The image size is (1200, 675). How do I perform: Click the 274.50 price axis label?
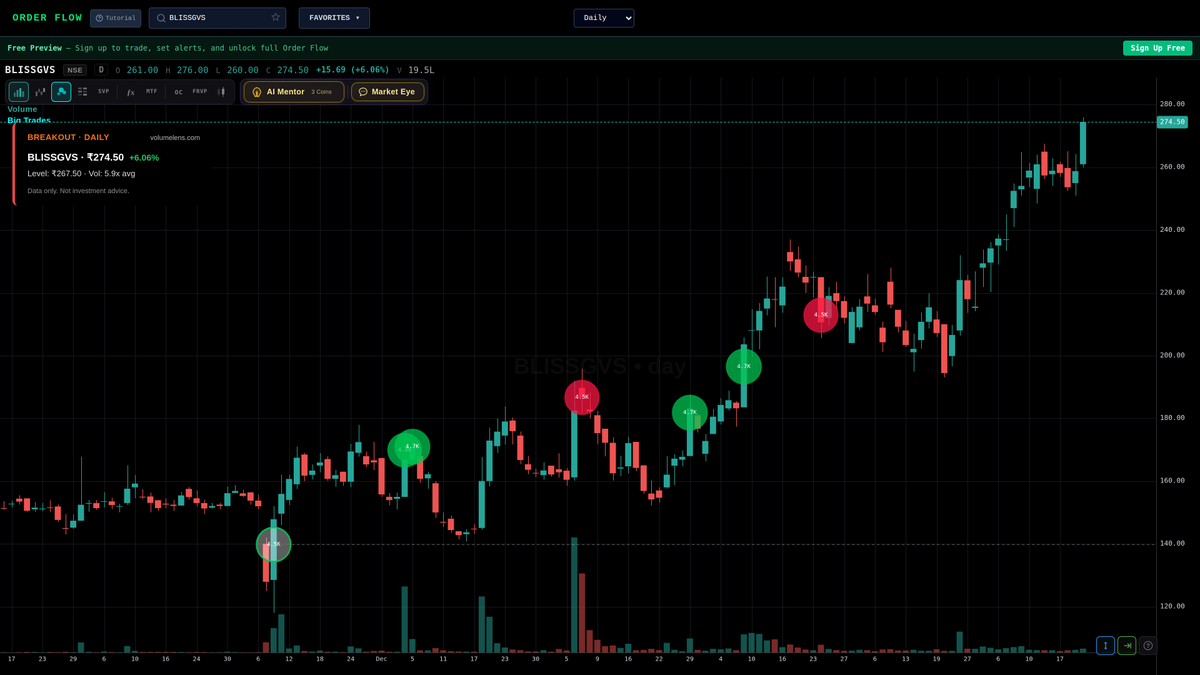[1171, 122]
